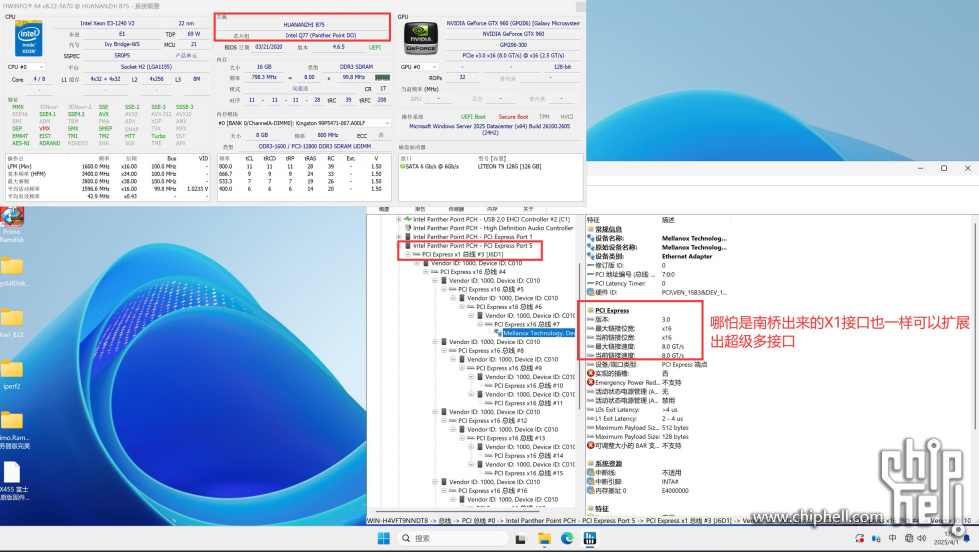Open the GPU #0 selector dropdown
The height and width of the screenshot is (552, 979).
point(419,67)
